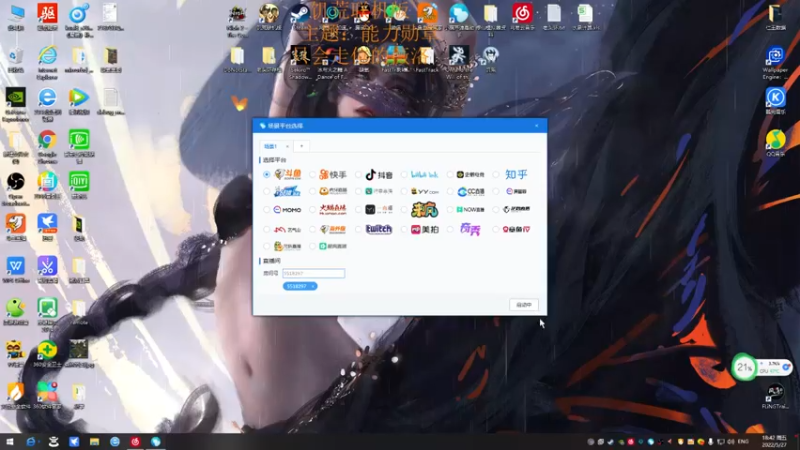800x450 pixels.
Task: Open the red driver tool icon
Action: (x=47, y=17)
